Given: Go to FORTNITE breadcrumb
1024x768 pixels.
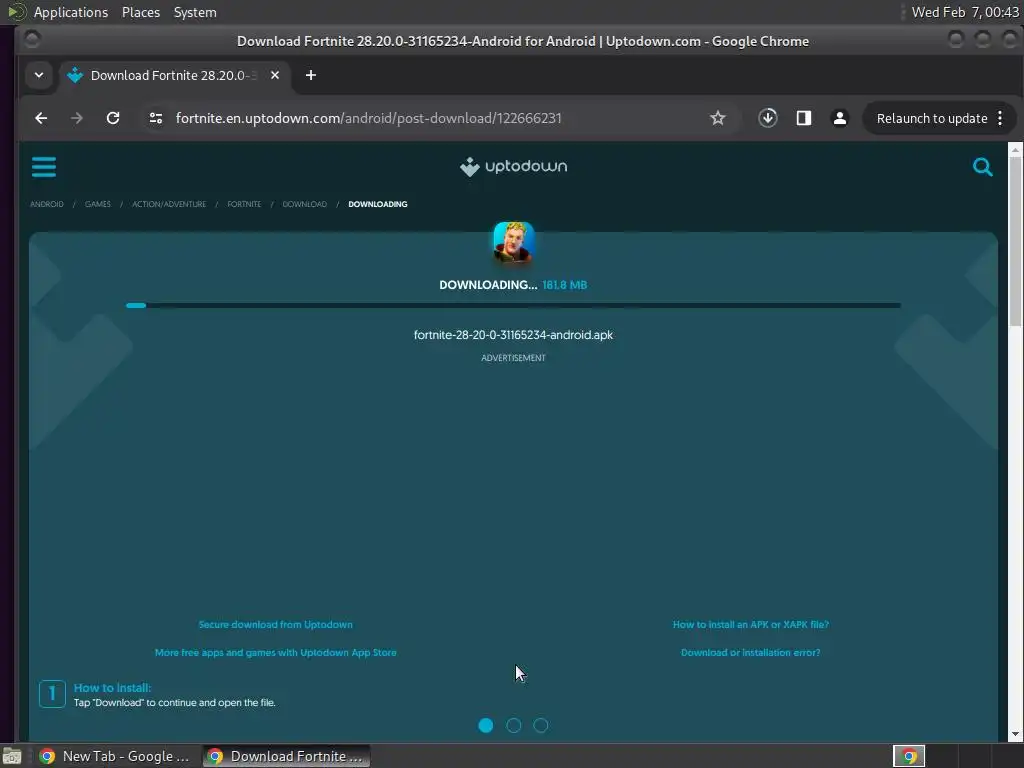Looking at the screenshot, I should pyautogui.click(x=244, y=204).
